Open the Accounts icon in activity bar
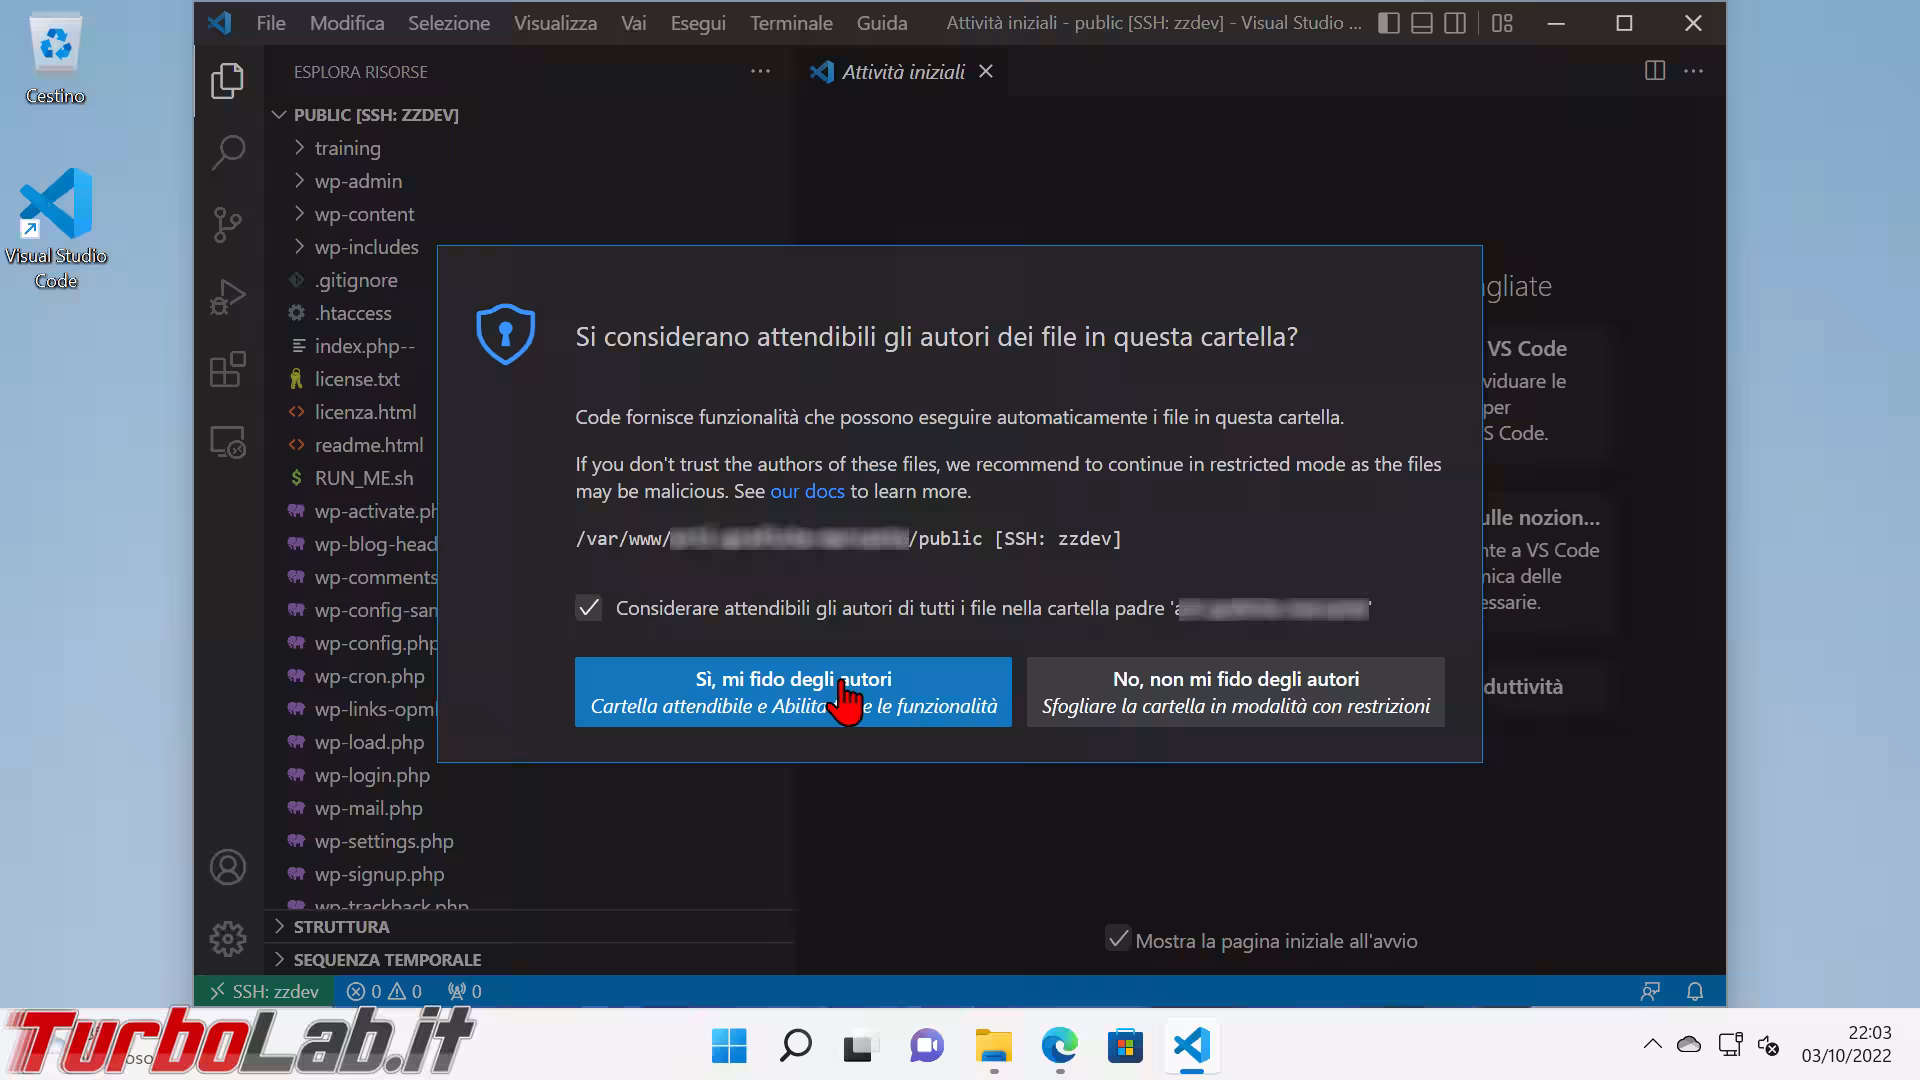1920x1080 pixels. [228, 867]
